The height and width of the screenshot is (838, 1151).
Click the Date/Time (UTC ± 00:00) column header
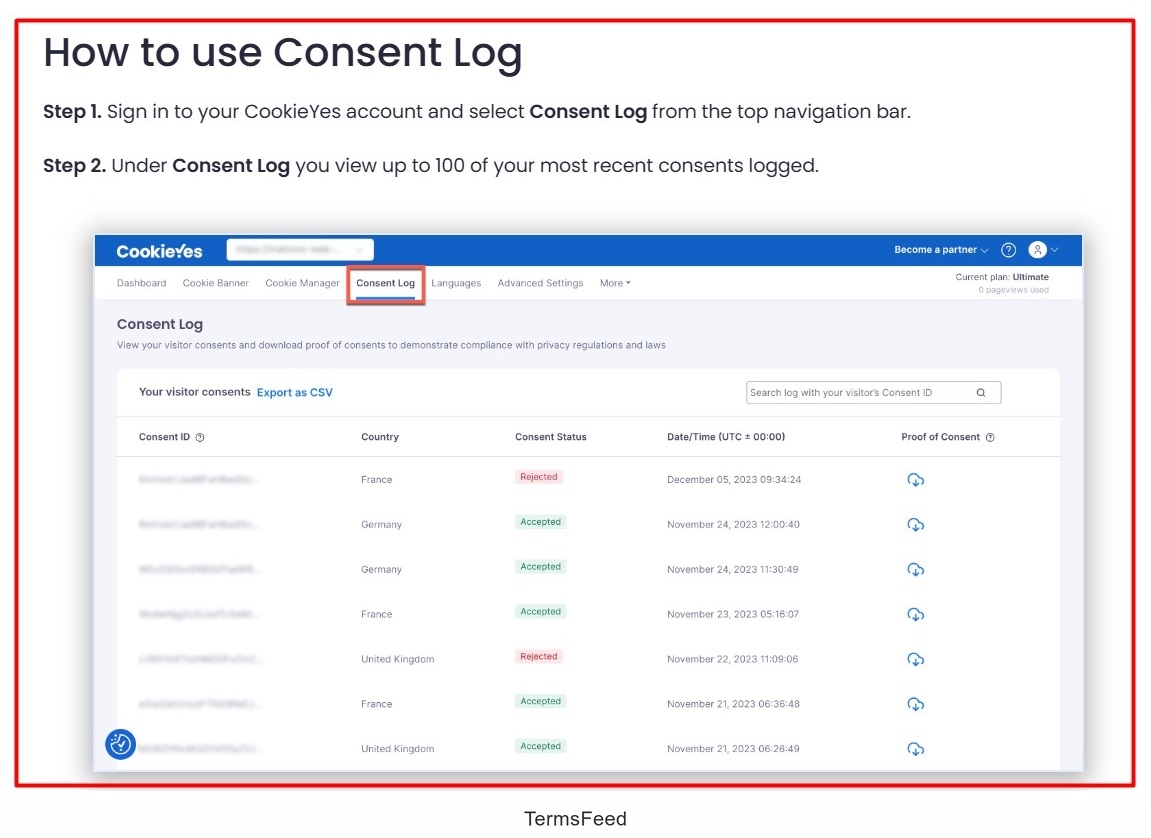click(726, 437)
